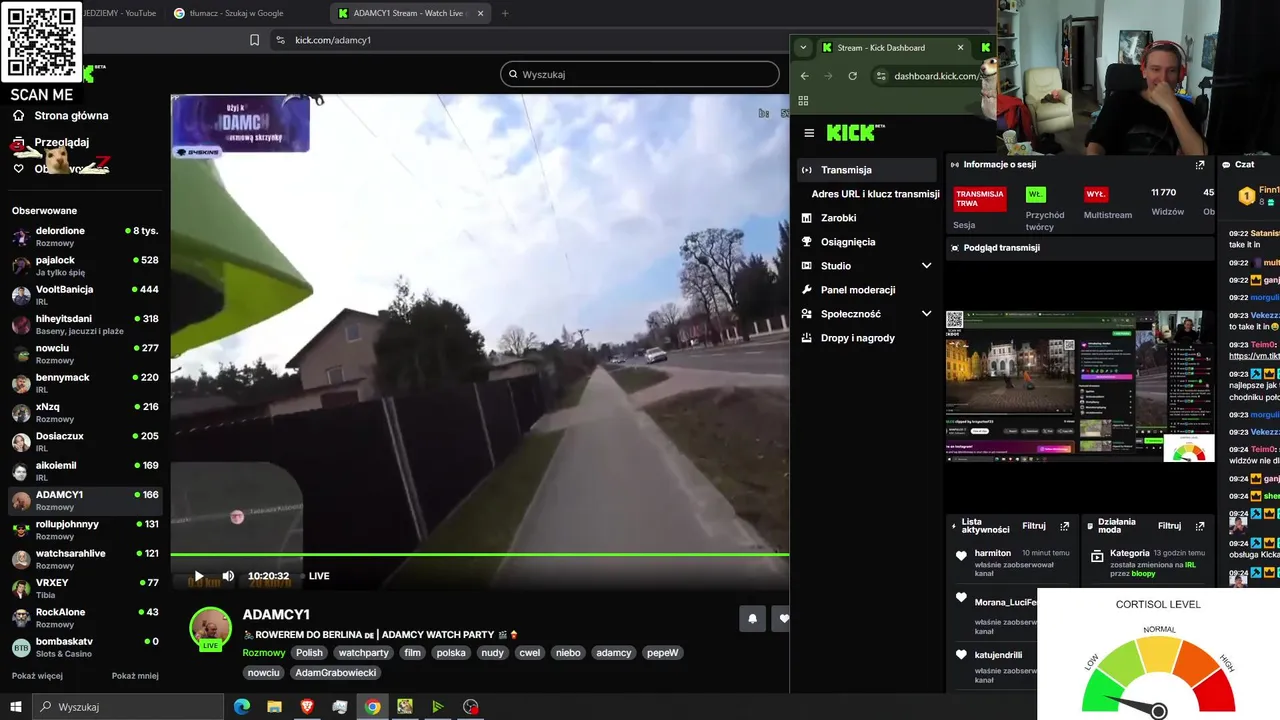Expand followed list with Pokaż więcej
Viewport: 1280px width, 720px height.
tap(37, 676)
